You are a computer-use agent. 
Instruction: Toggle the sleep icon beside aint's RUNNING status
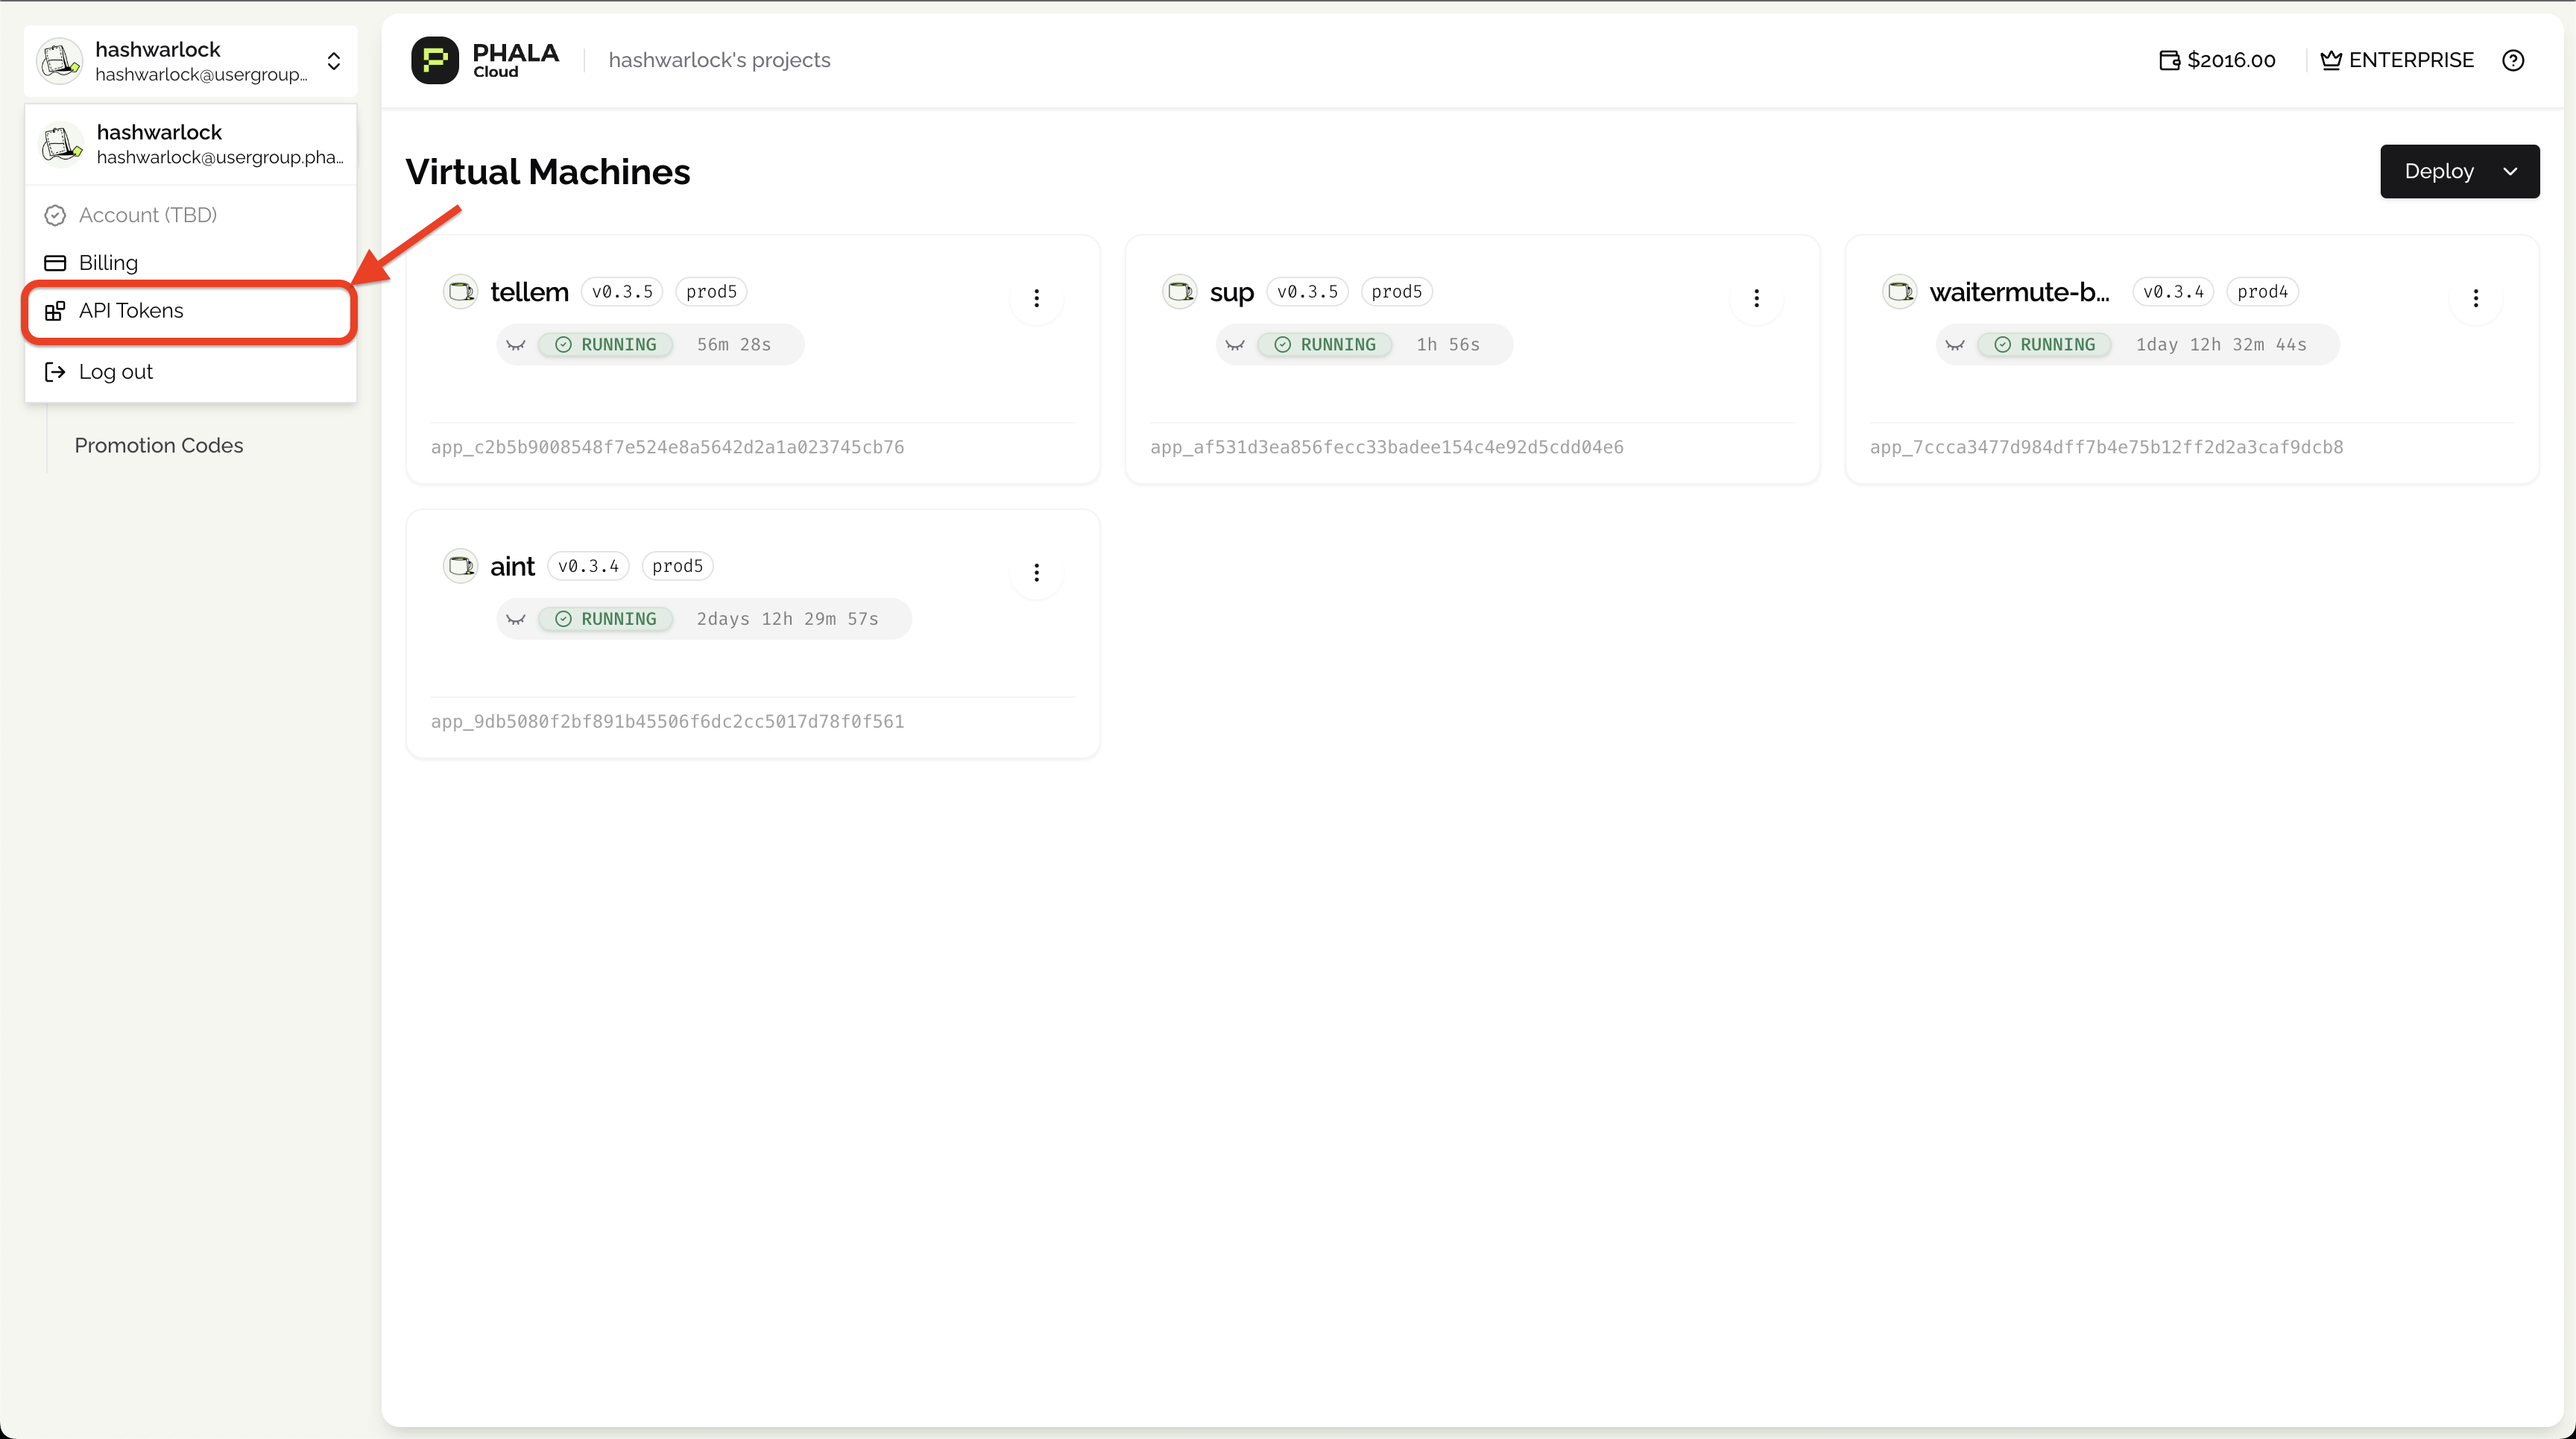point(517,618)
